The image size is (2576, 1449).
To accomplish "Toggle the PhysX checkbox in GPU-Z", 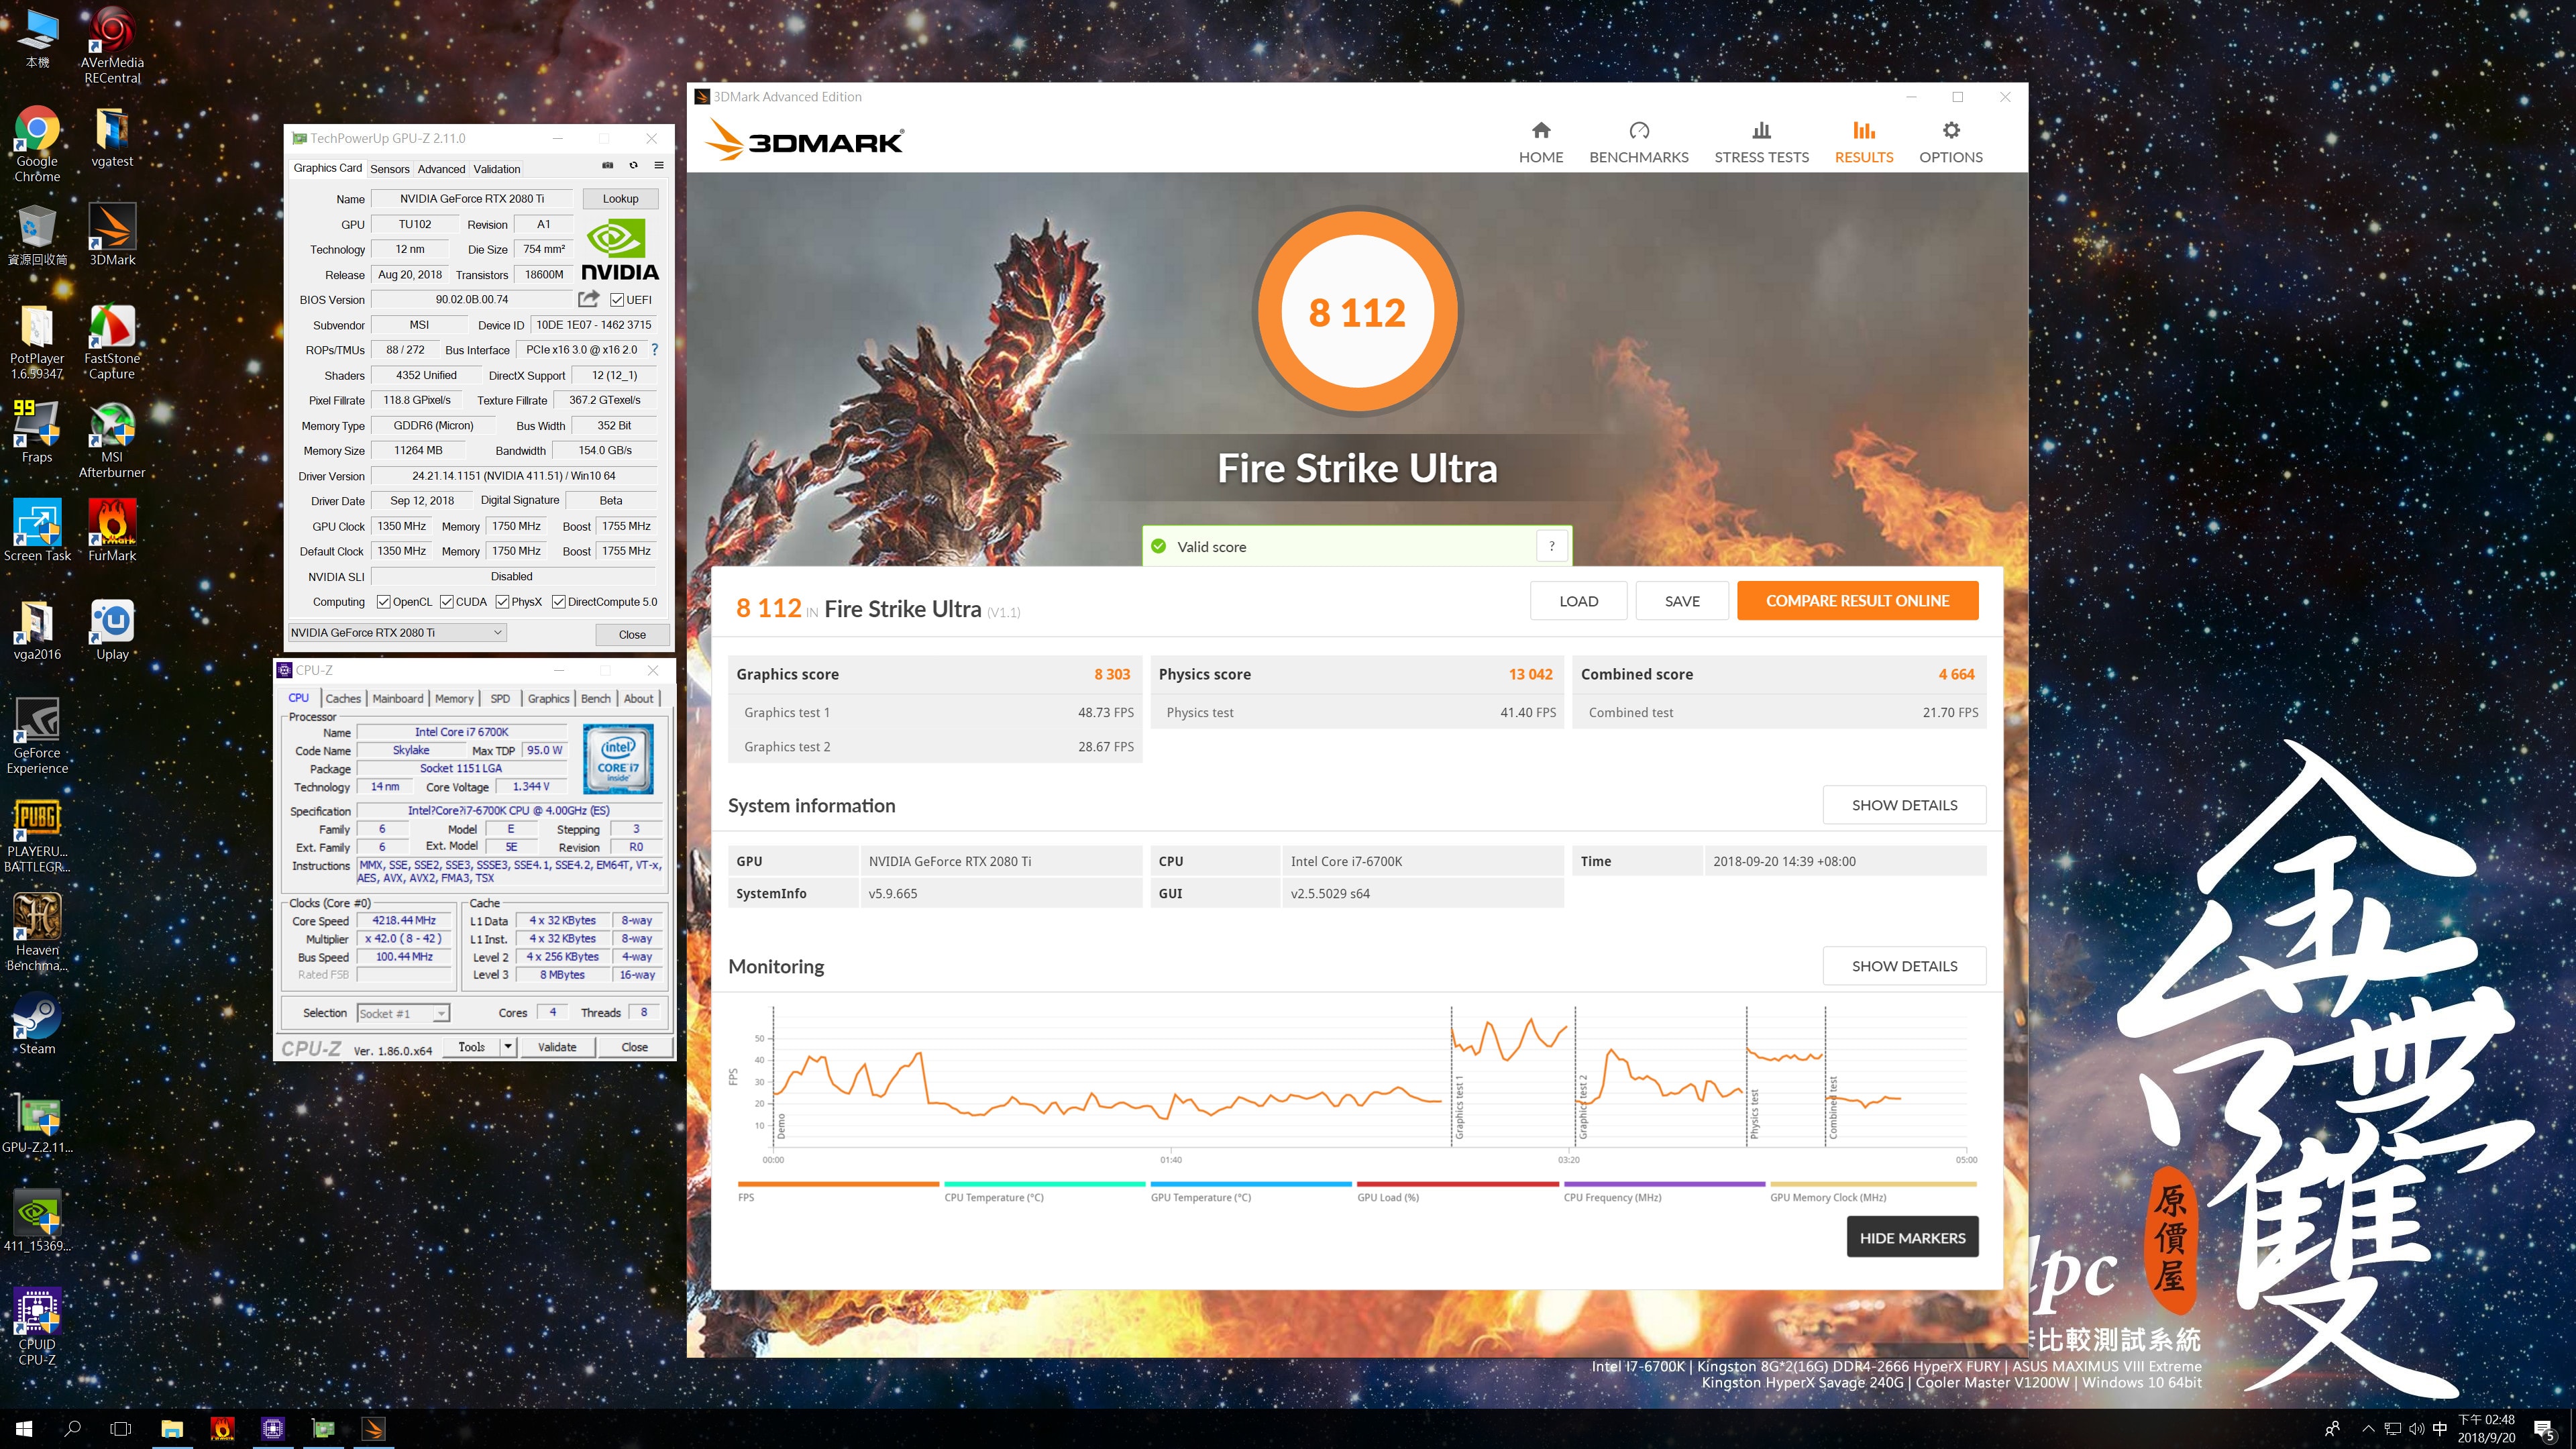I will (x=502, y=602).
